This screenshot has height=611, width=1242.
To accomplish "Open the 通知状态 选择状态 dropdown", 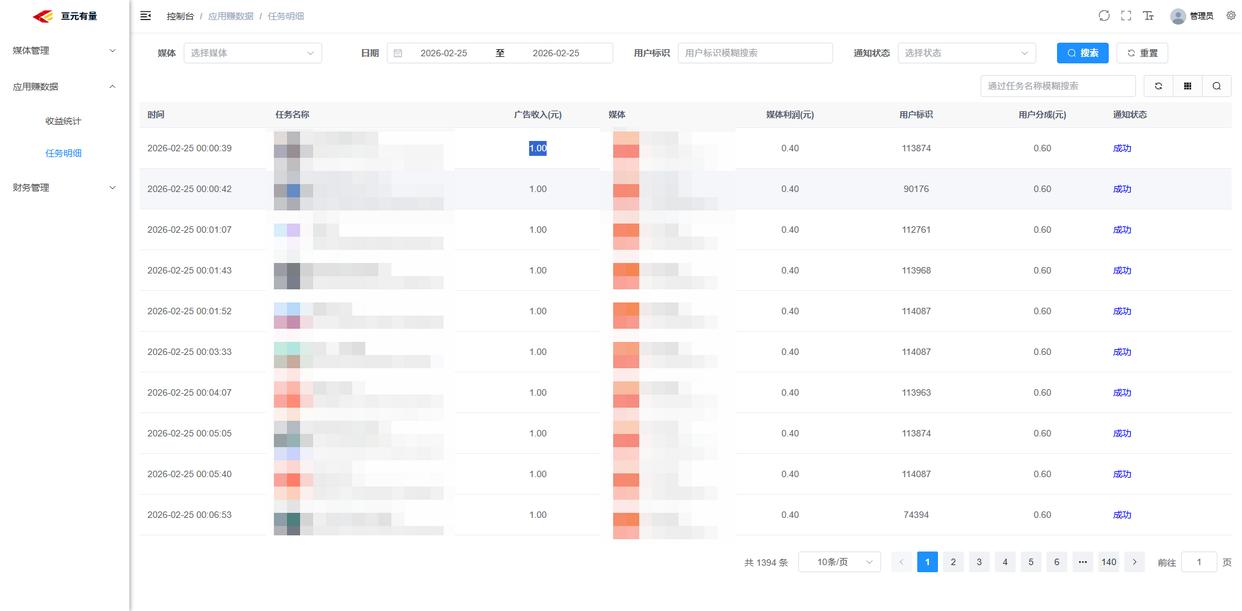I will tap(967, 53).
